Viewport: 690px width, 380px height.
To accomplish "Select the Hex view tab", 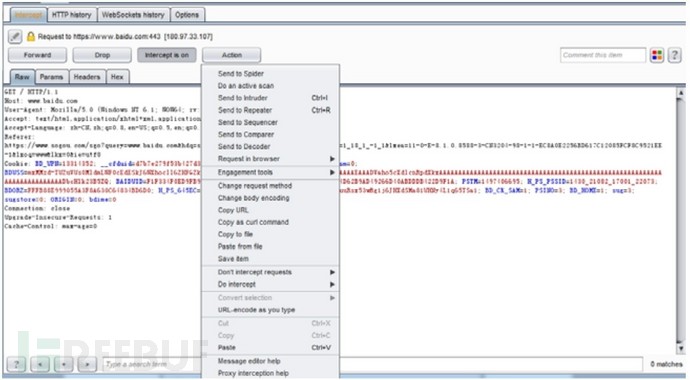I will pos(117,77).
